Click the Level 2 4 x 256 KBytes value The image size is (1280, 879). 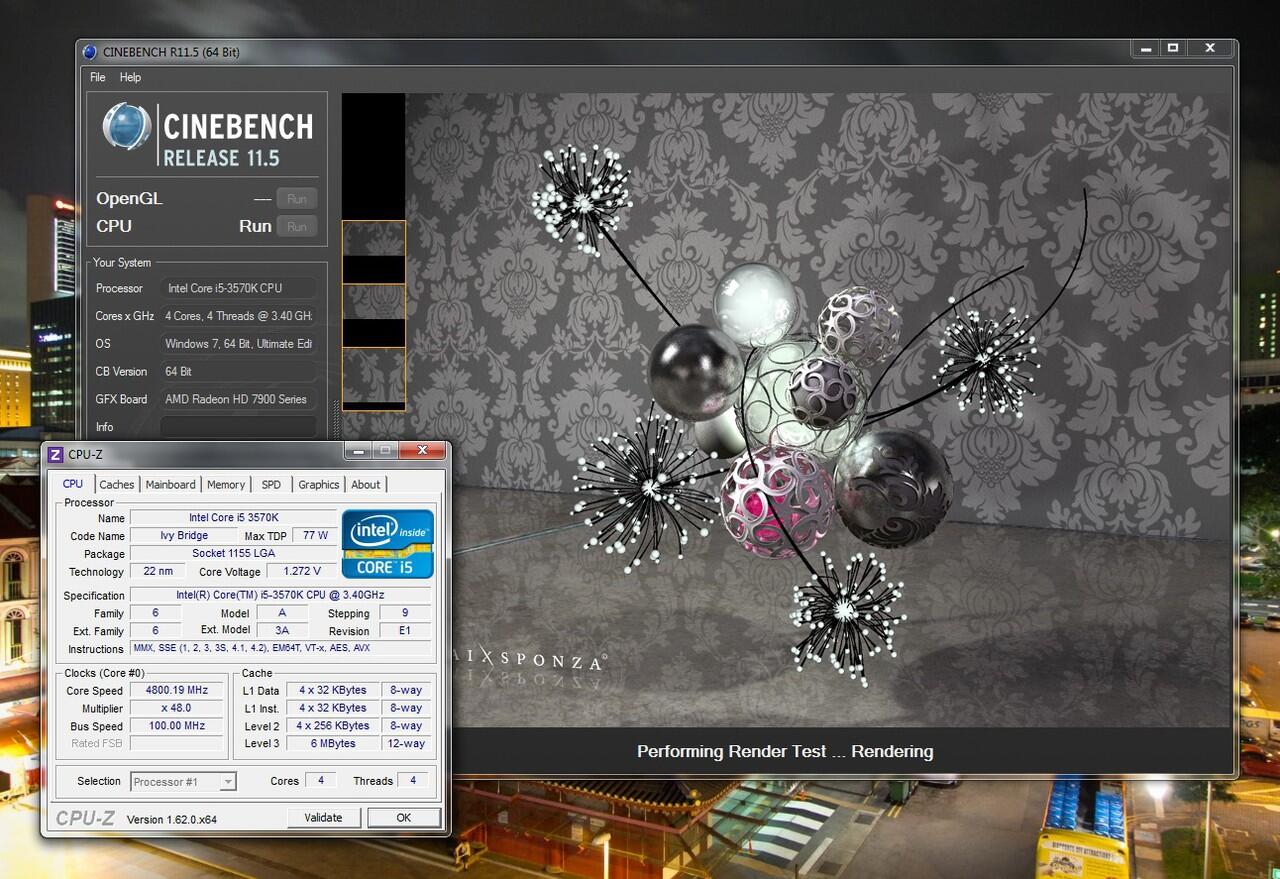333,727
